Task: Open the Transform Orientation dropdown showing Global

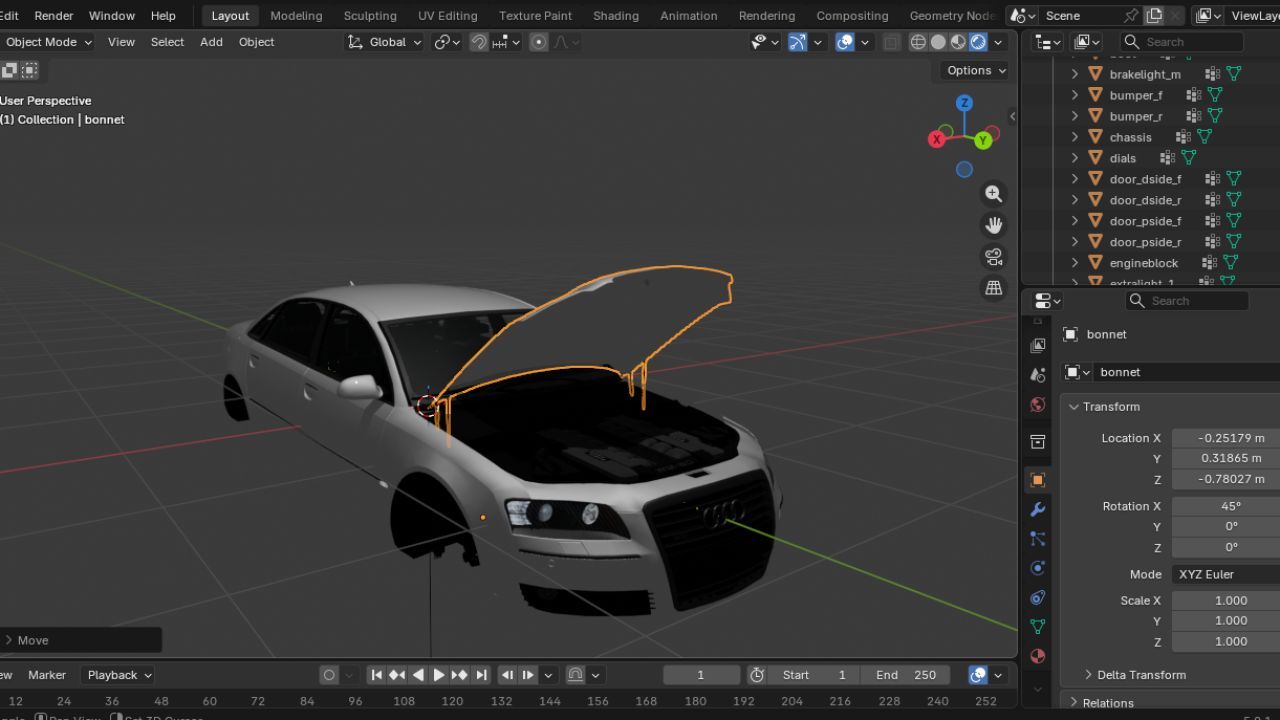Action: (388, 42)
